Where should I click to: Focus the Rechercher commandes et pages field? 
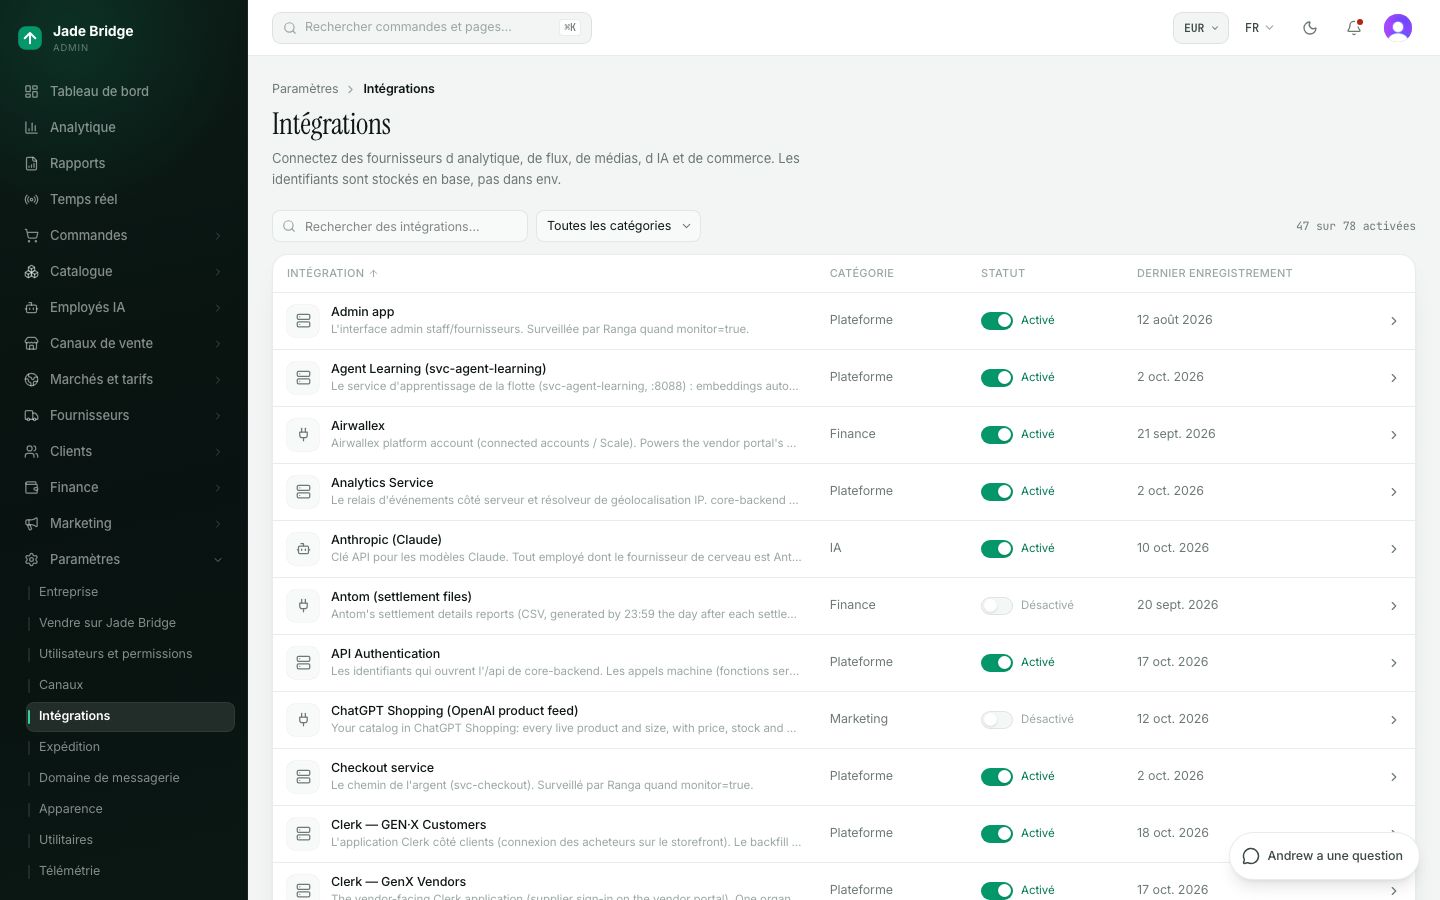coord(432,28)
